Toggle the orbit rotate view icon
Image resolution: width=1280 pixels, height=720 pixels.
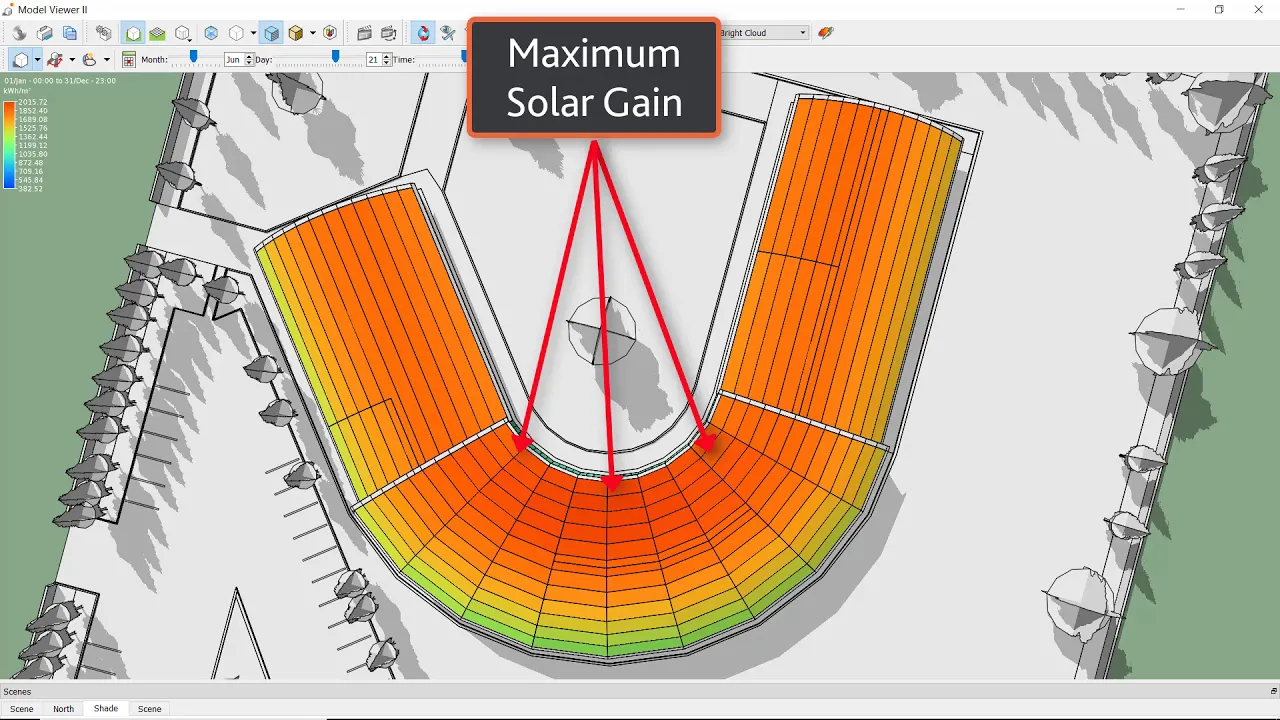click(424, 33)
